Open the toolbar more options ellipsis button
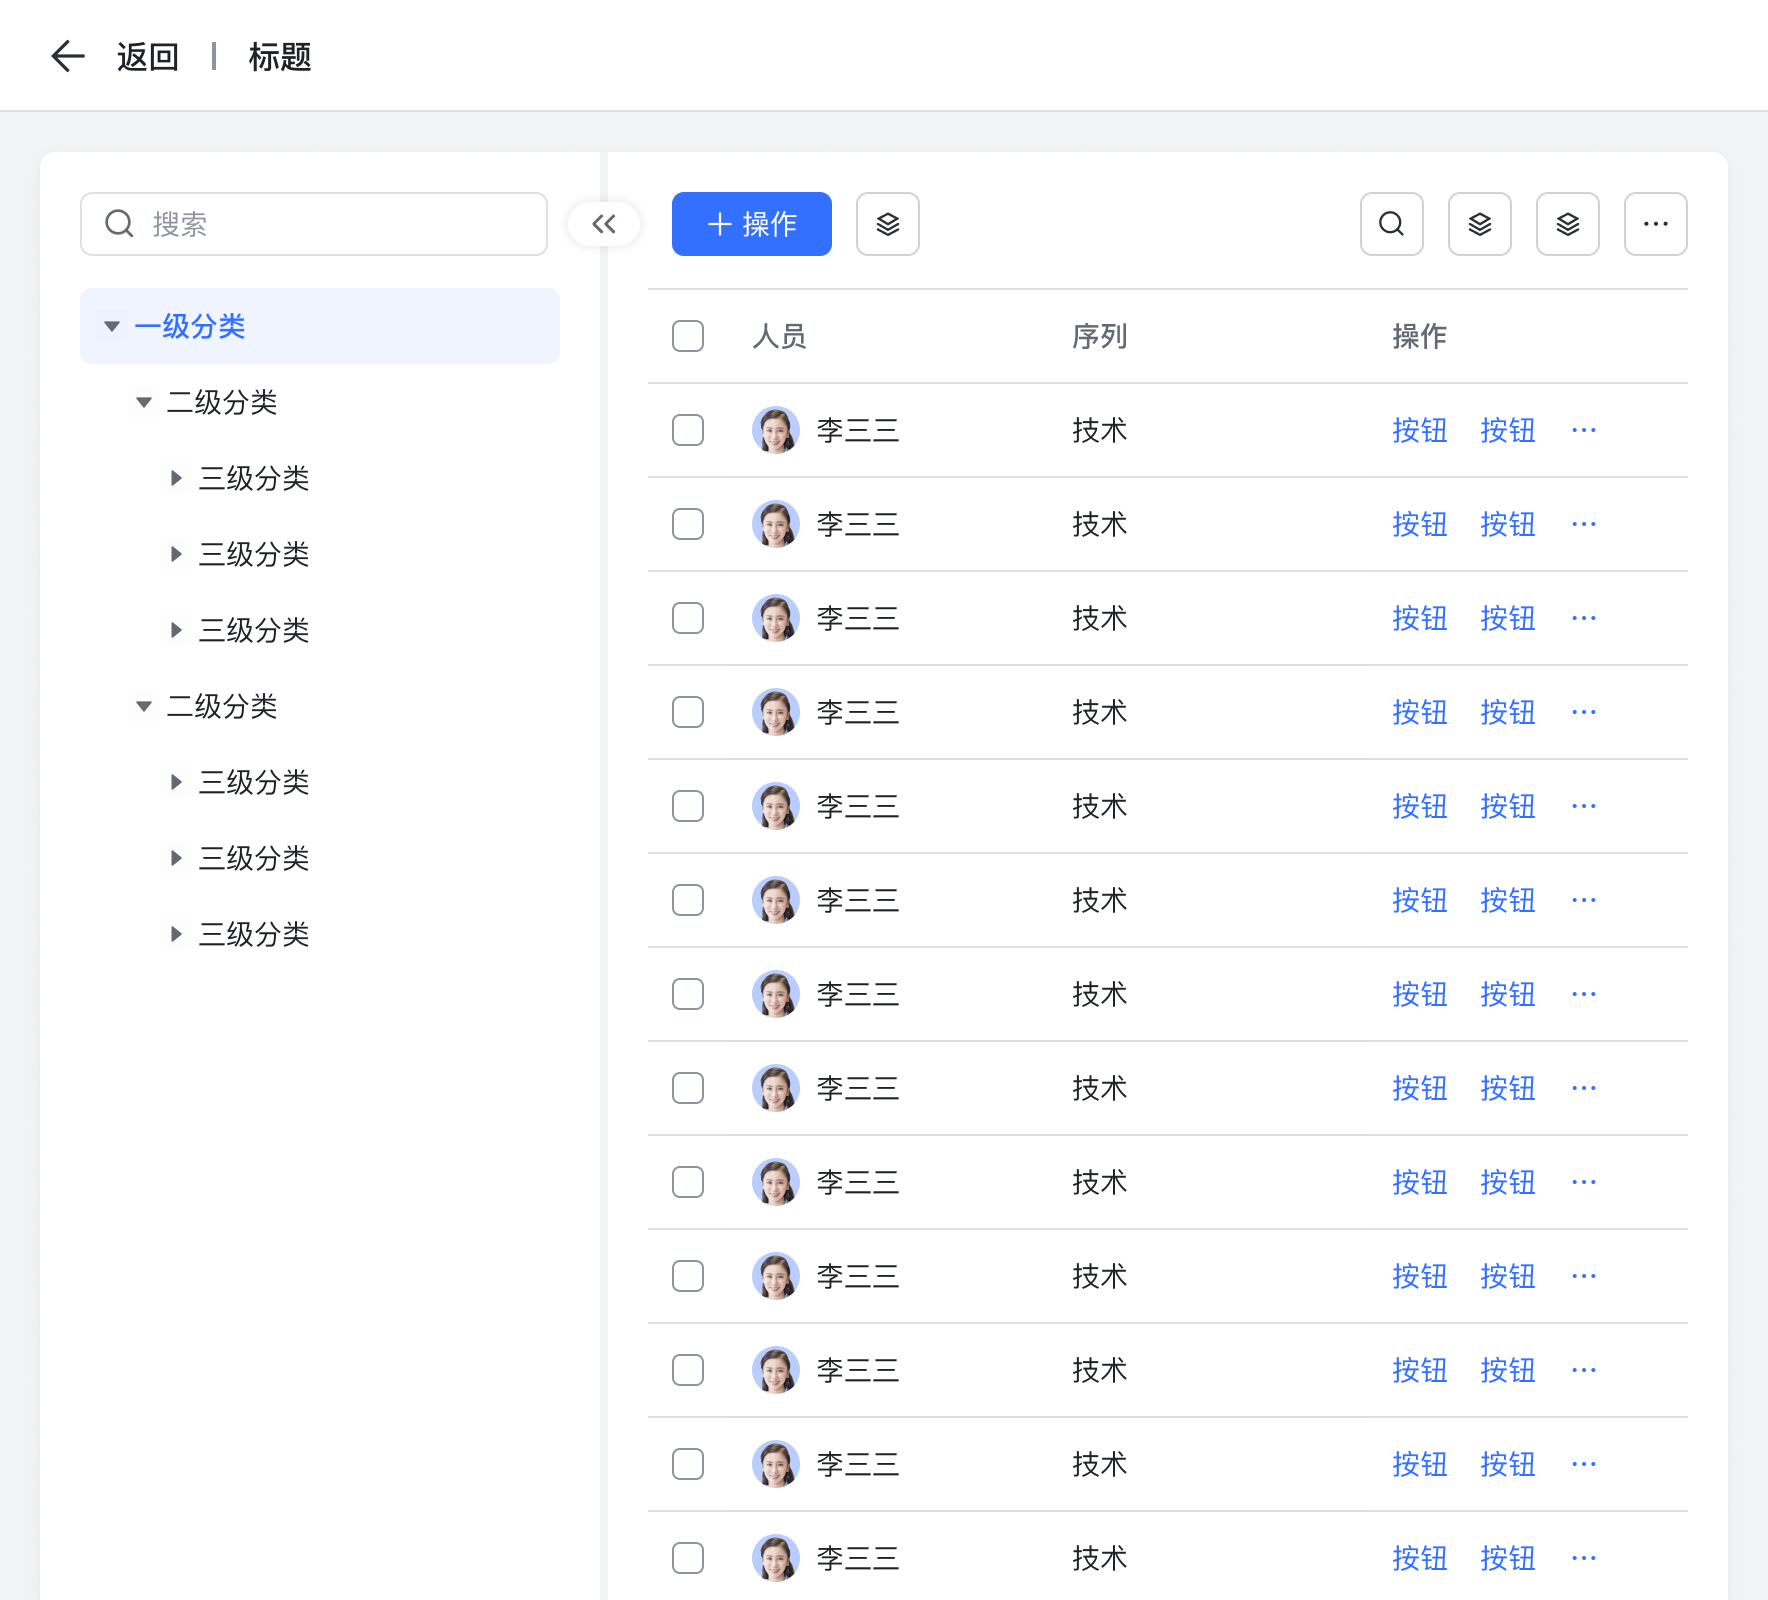 1655,224
